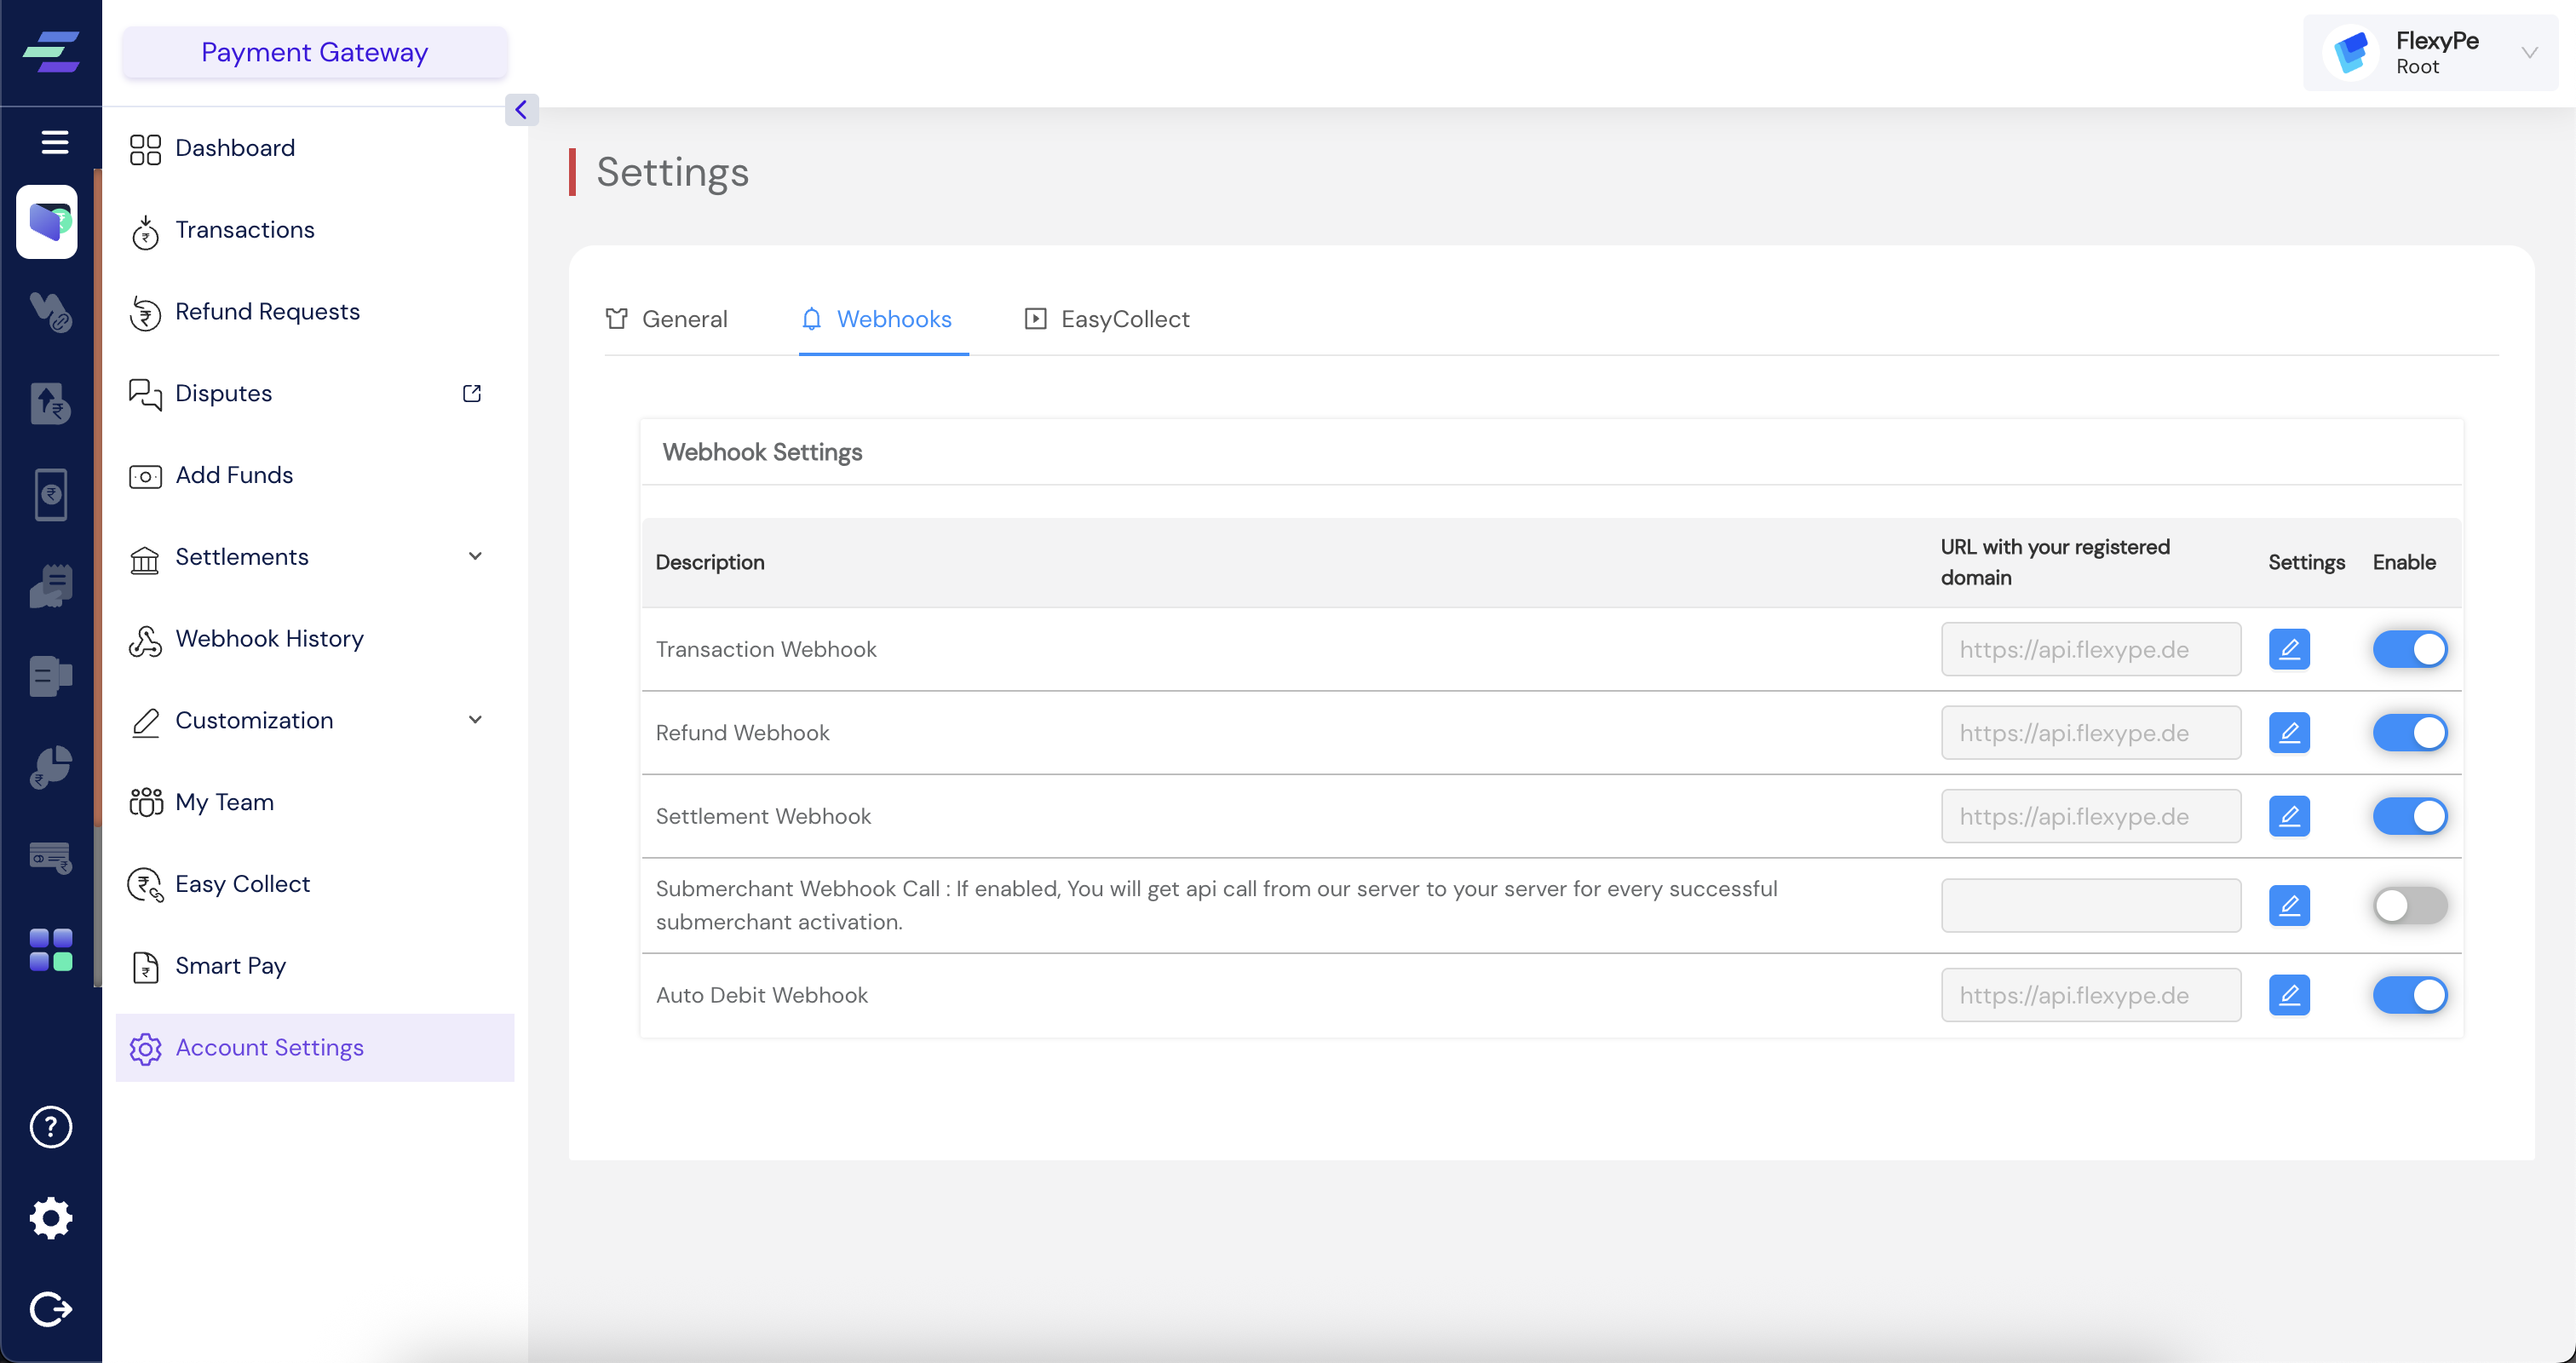Open Webhook History in the sidebar
Viewport: 2576px width, 1363px height.
(x=269, y=638)
